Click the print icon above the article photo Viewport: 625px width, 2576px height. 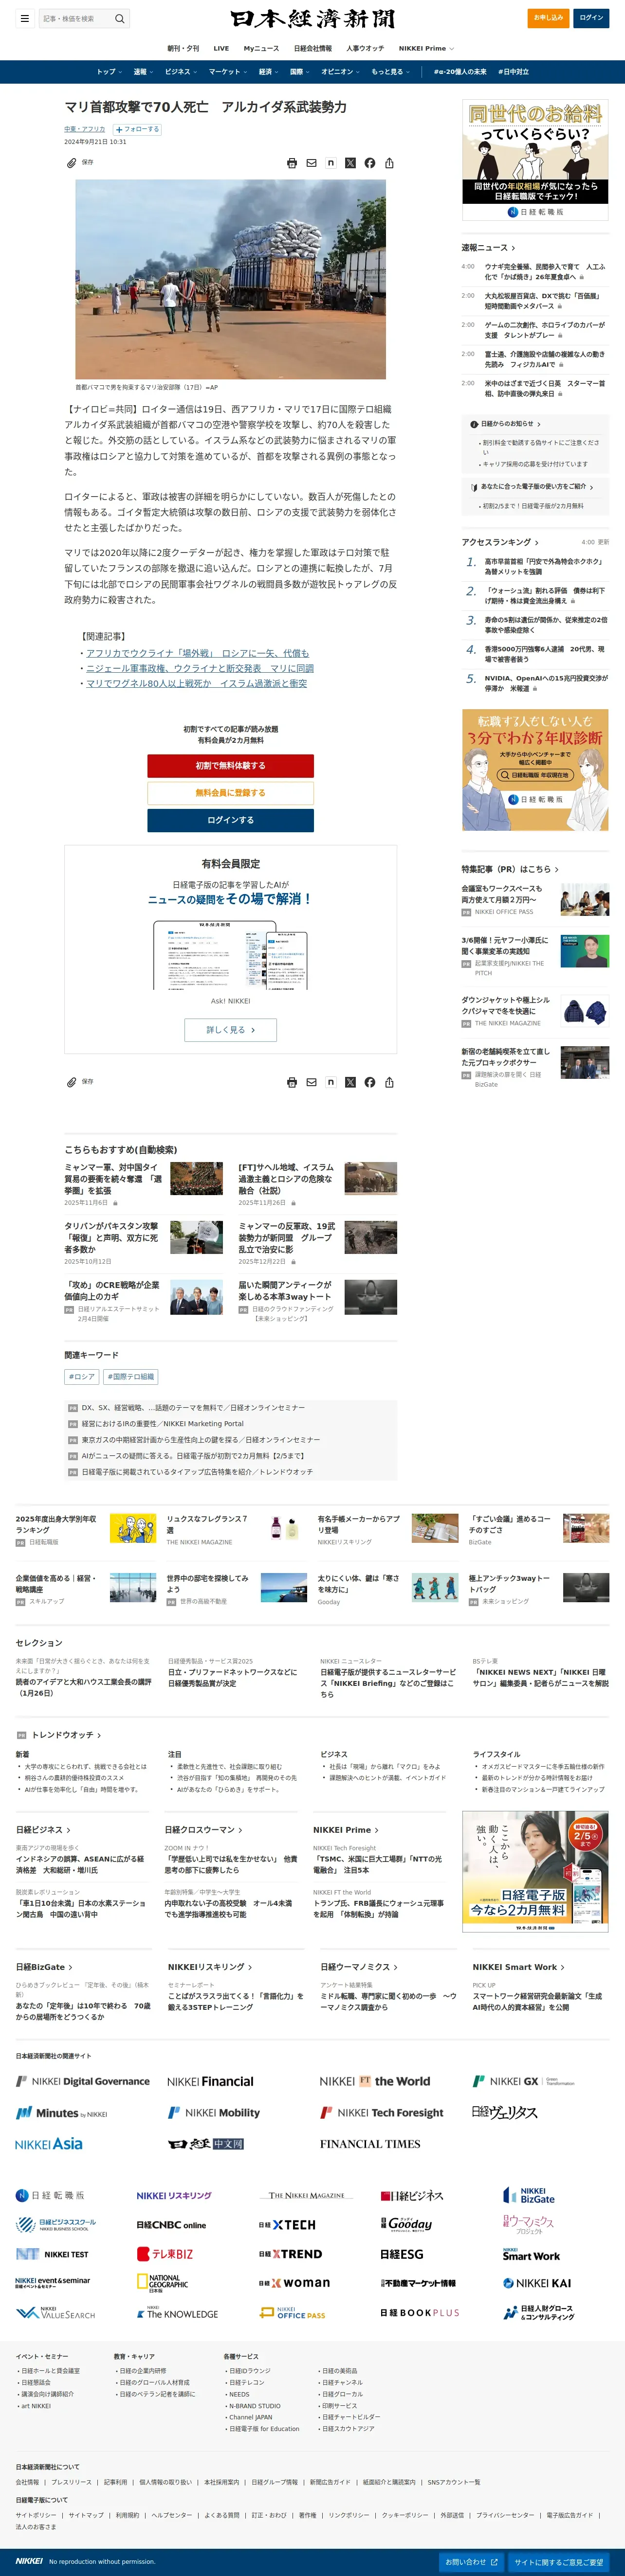tap(292, 163)
